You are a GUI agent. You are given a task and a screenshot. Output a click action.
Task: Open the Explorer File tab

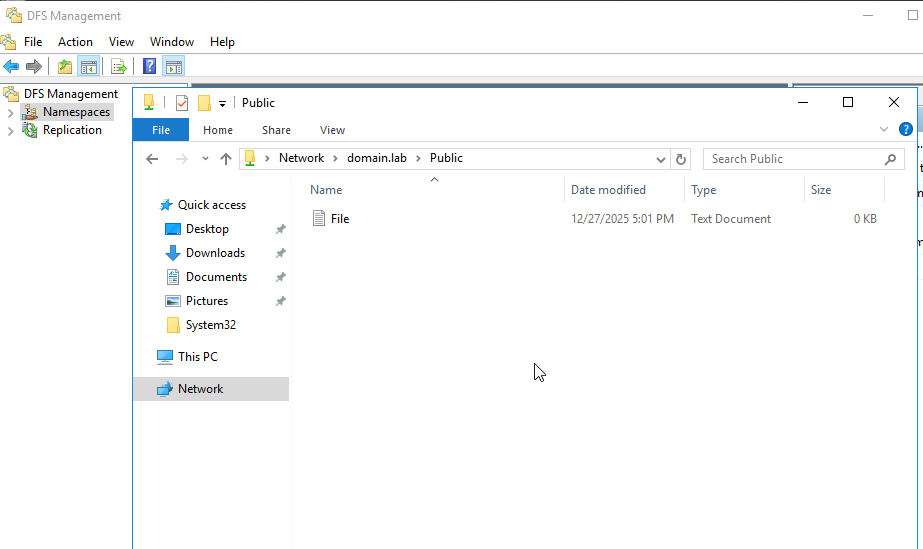tap(161, 130)
